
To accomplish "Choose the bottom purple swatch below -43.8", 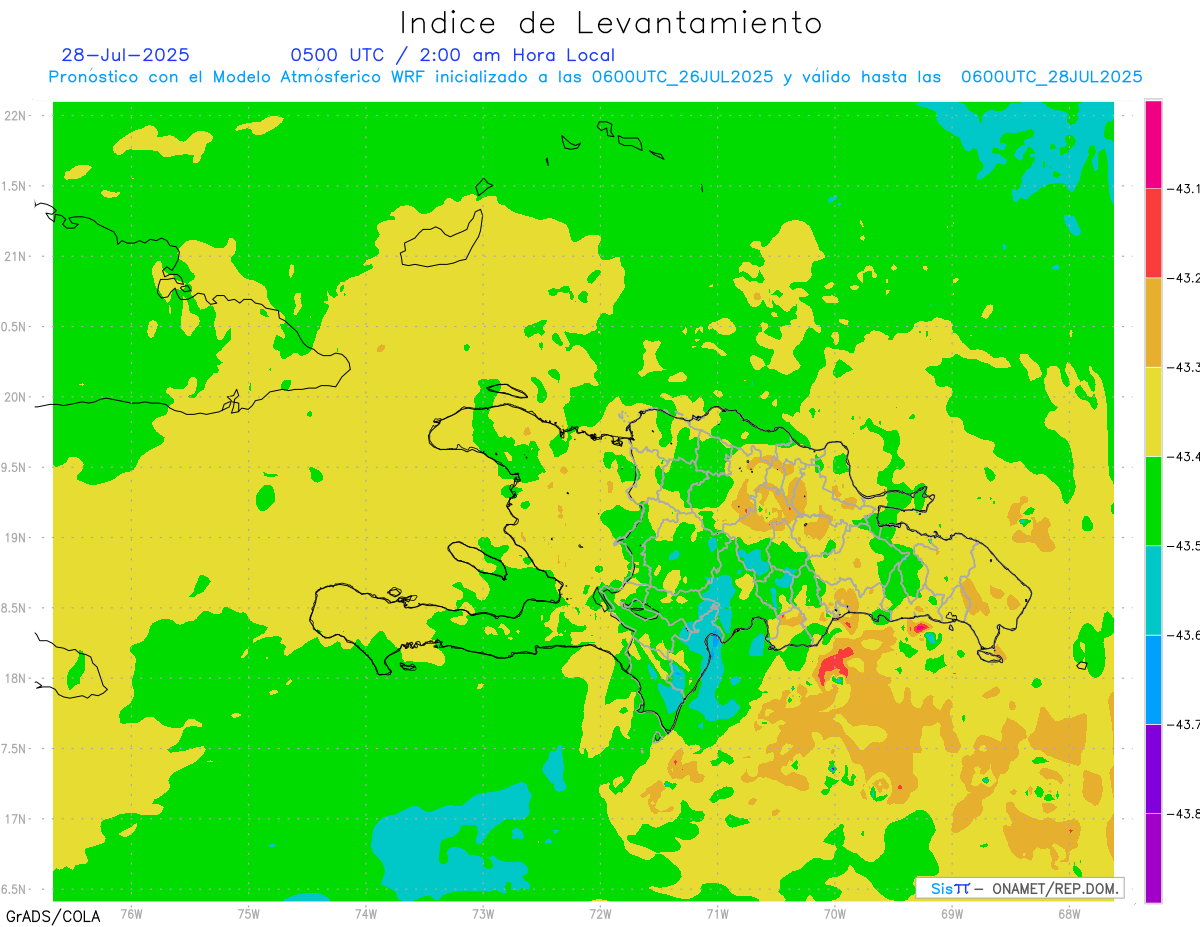I will click(1153, 857).
